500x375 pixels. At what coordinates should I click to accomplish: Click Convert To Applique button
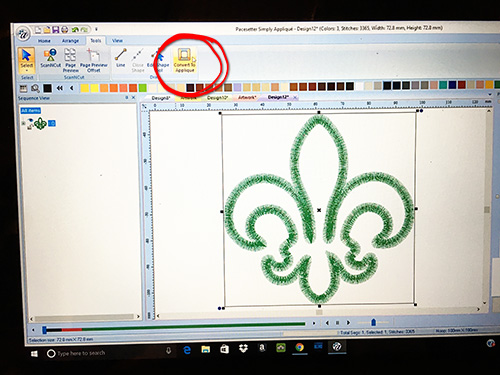coord(185,60)
